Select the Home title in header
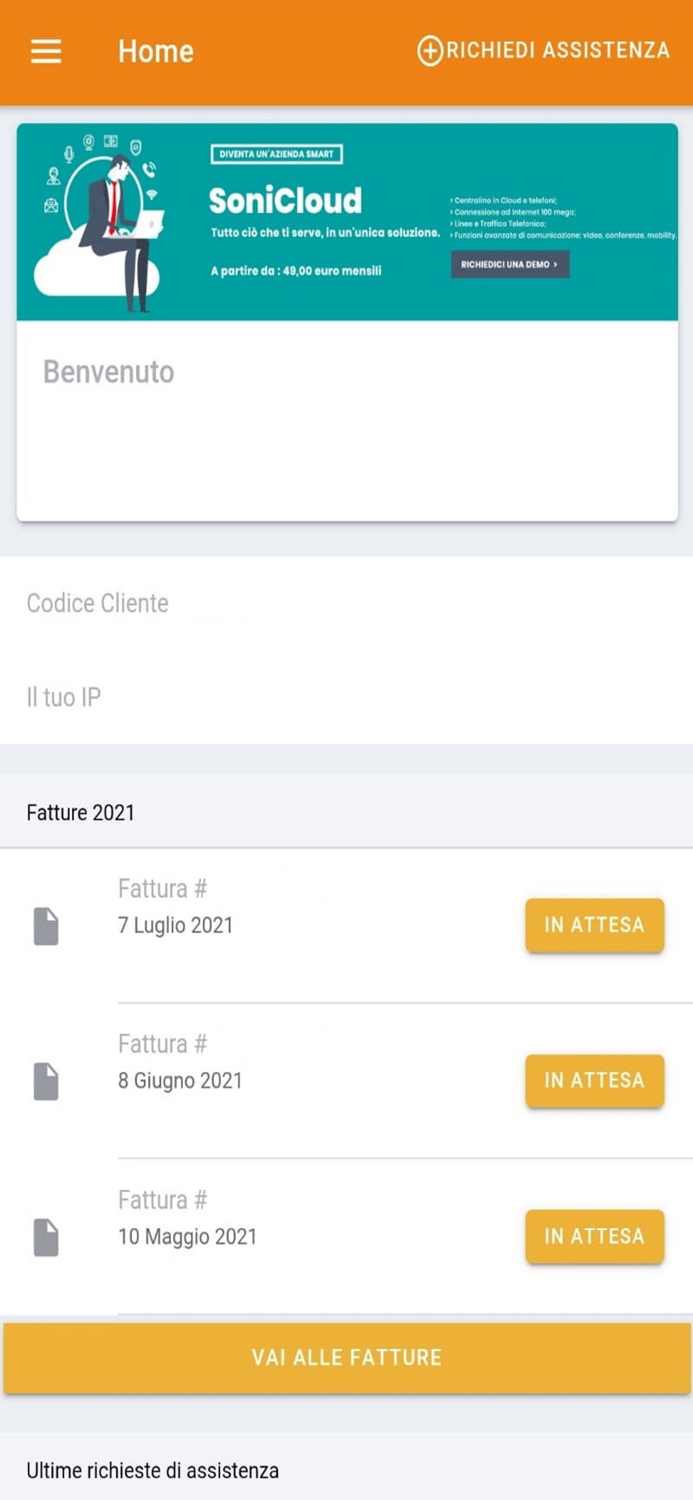The height and width of the screenshot is (1500, 693). [x=155, y=51]
